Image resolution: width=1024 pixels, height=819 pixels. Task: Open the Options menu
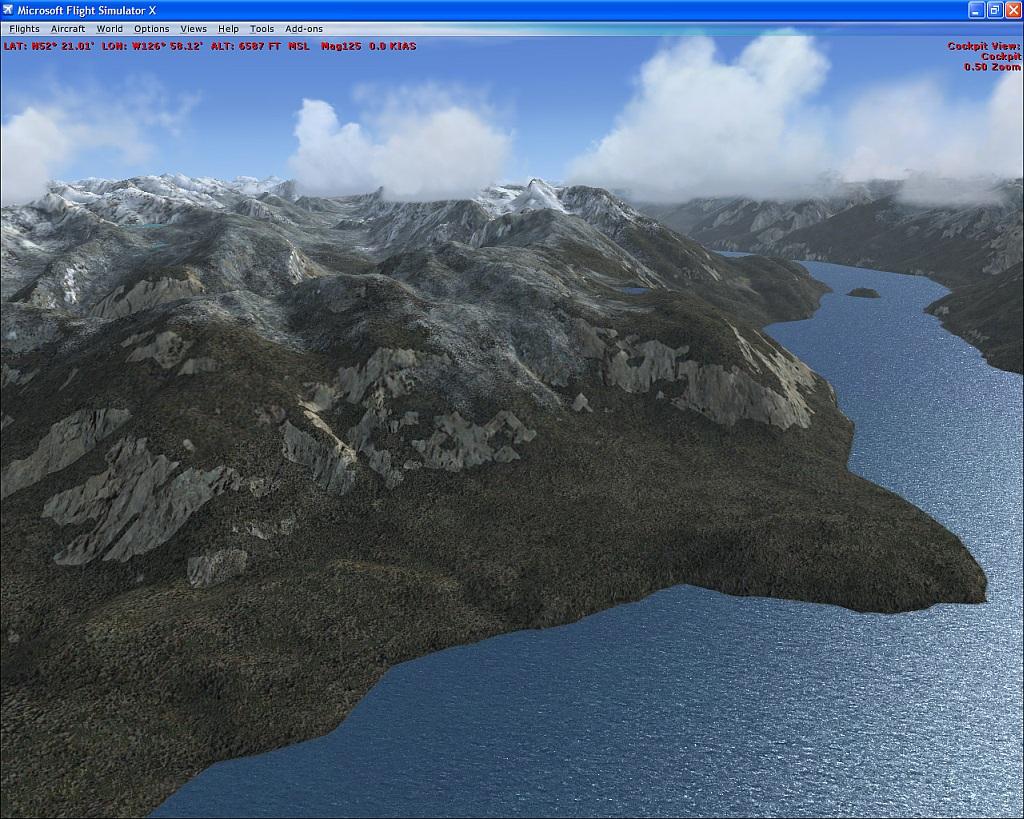pos(152,29)
